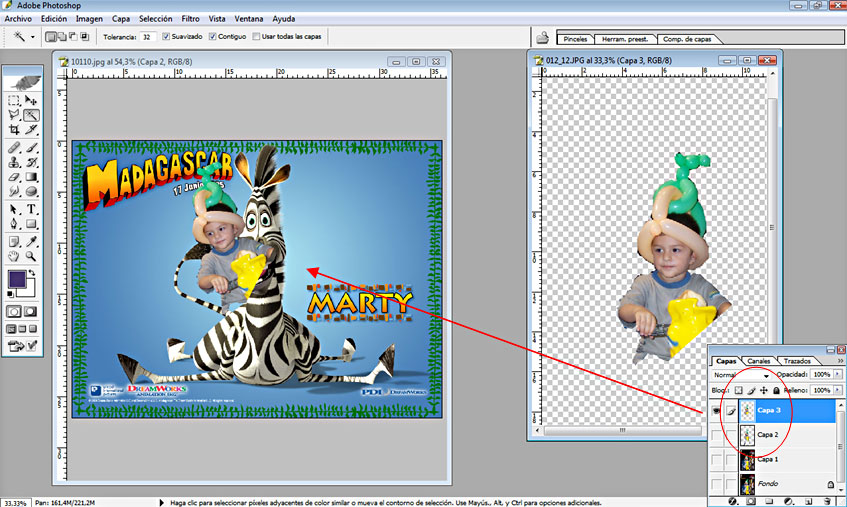Toggle lock position in Capas panel
This screenshot has width=847, height=507.
click(x=764, y=390)
